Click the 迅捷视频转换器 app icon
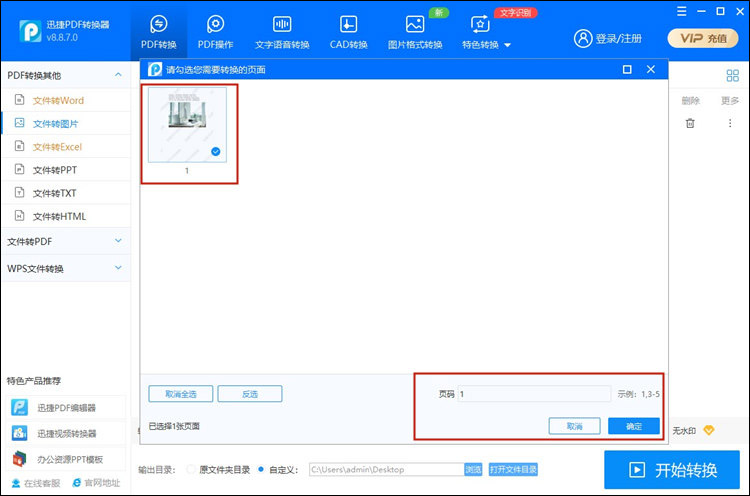750x496 pixels. pyautogui.click(x=20, y=433)
